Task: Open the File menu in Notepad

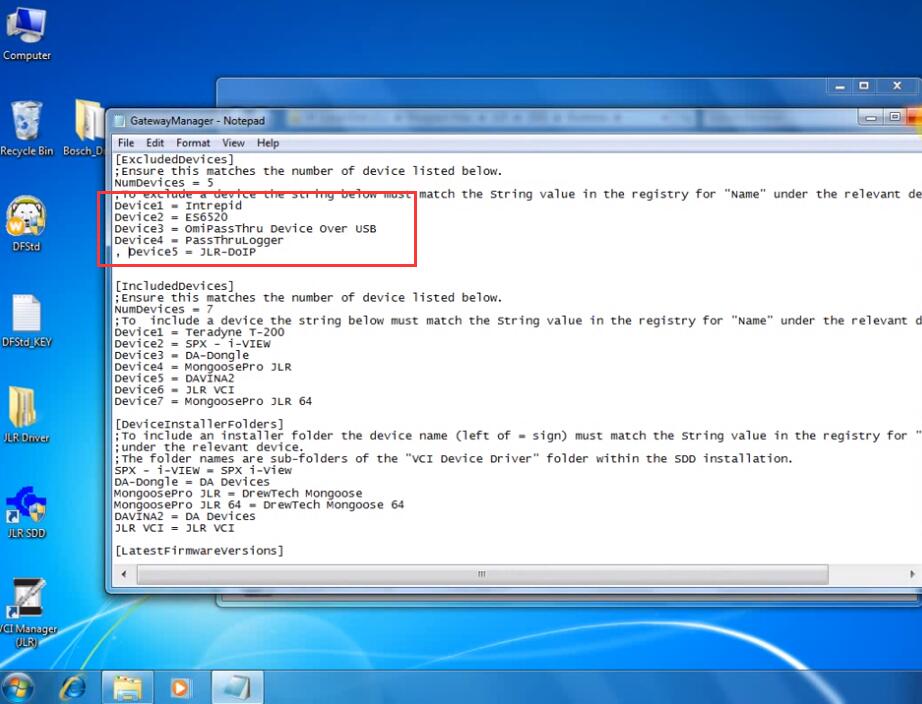Action: (x=126, y=143)
